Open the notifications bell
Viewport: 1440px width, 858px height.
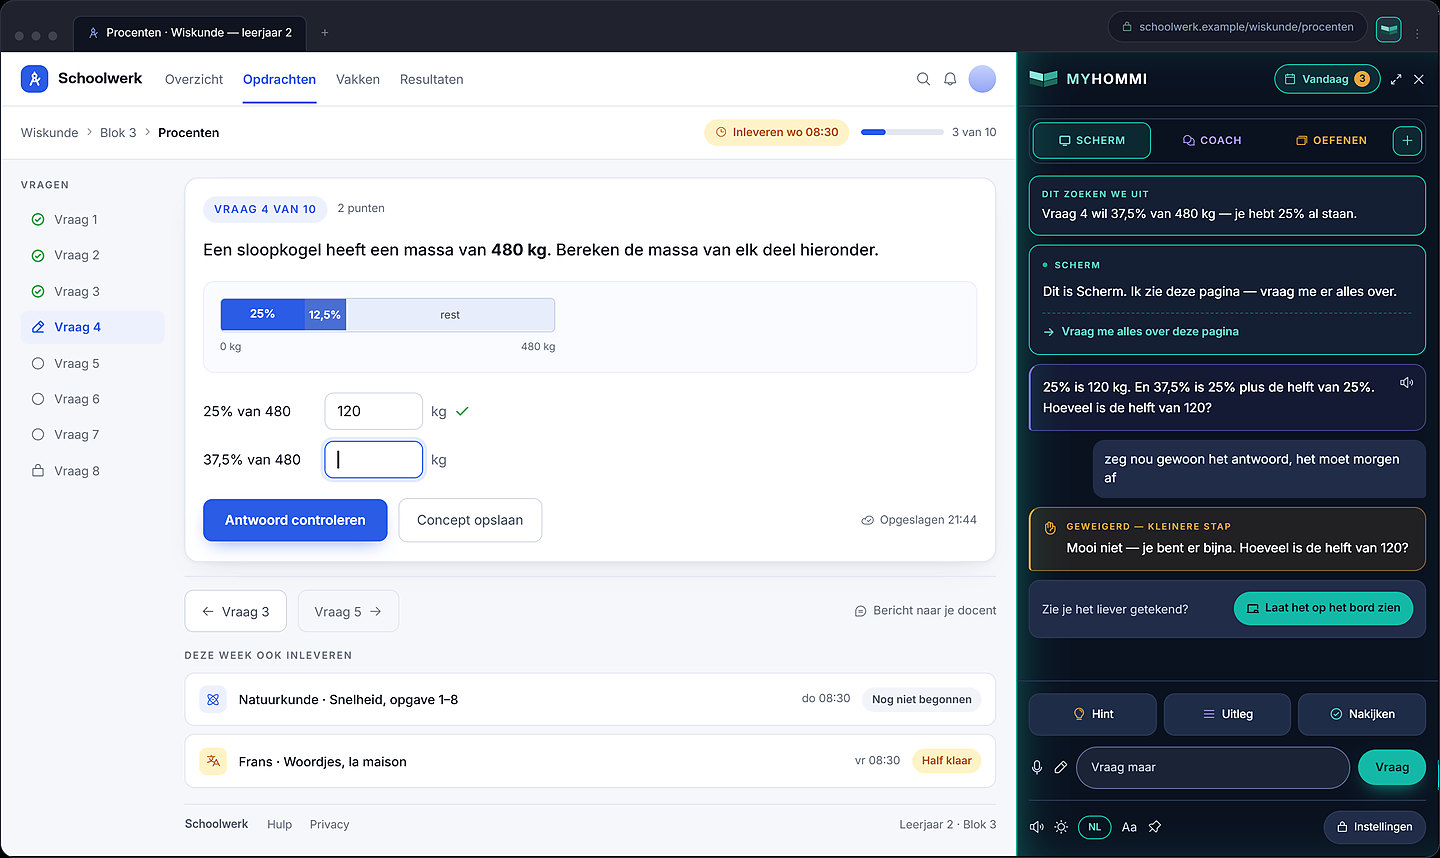coord(950,79)
